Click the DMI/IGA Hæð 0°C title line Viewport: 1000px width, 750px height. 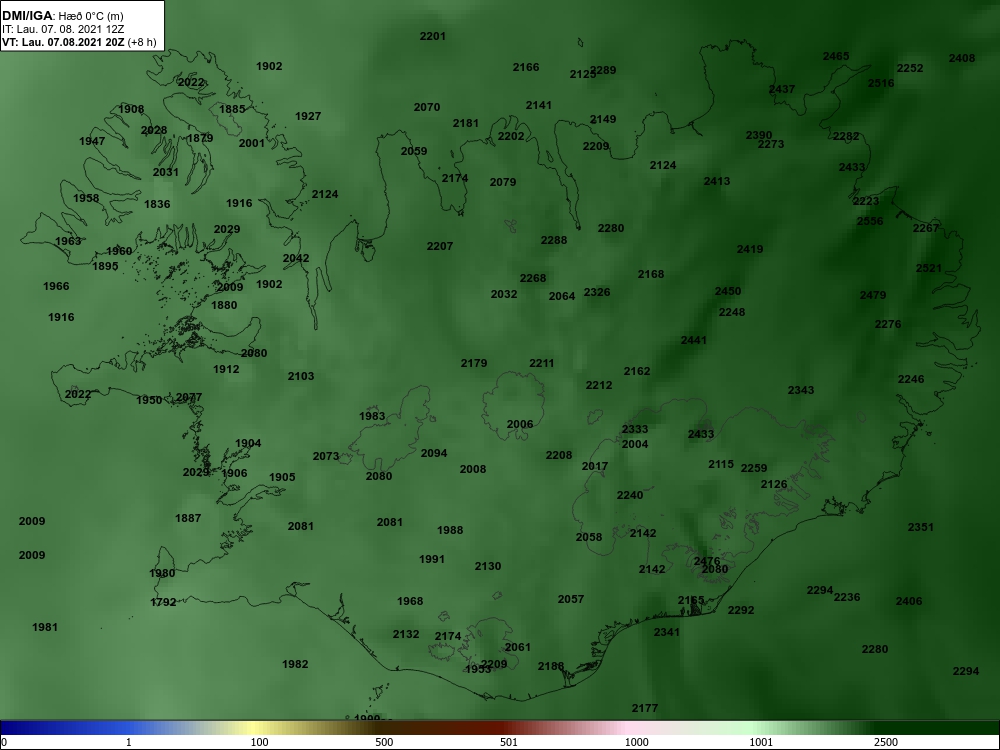[63, 16]
